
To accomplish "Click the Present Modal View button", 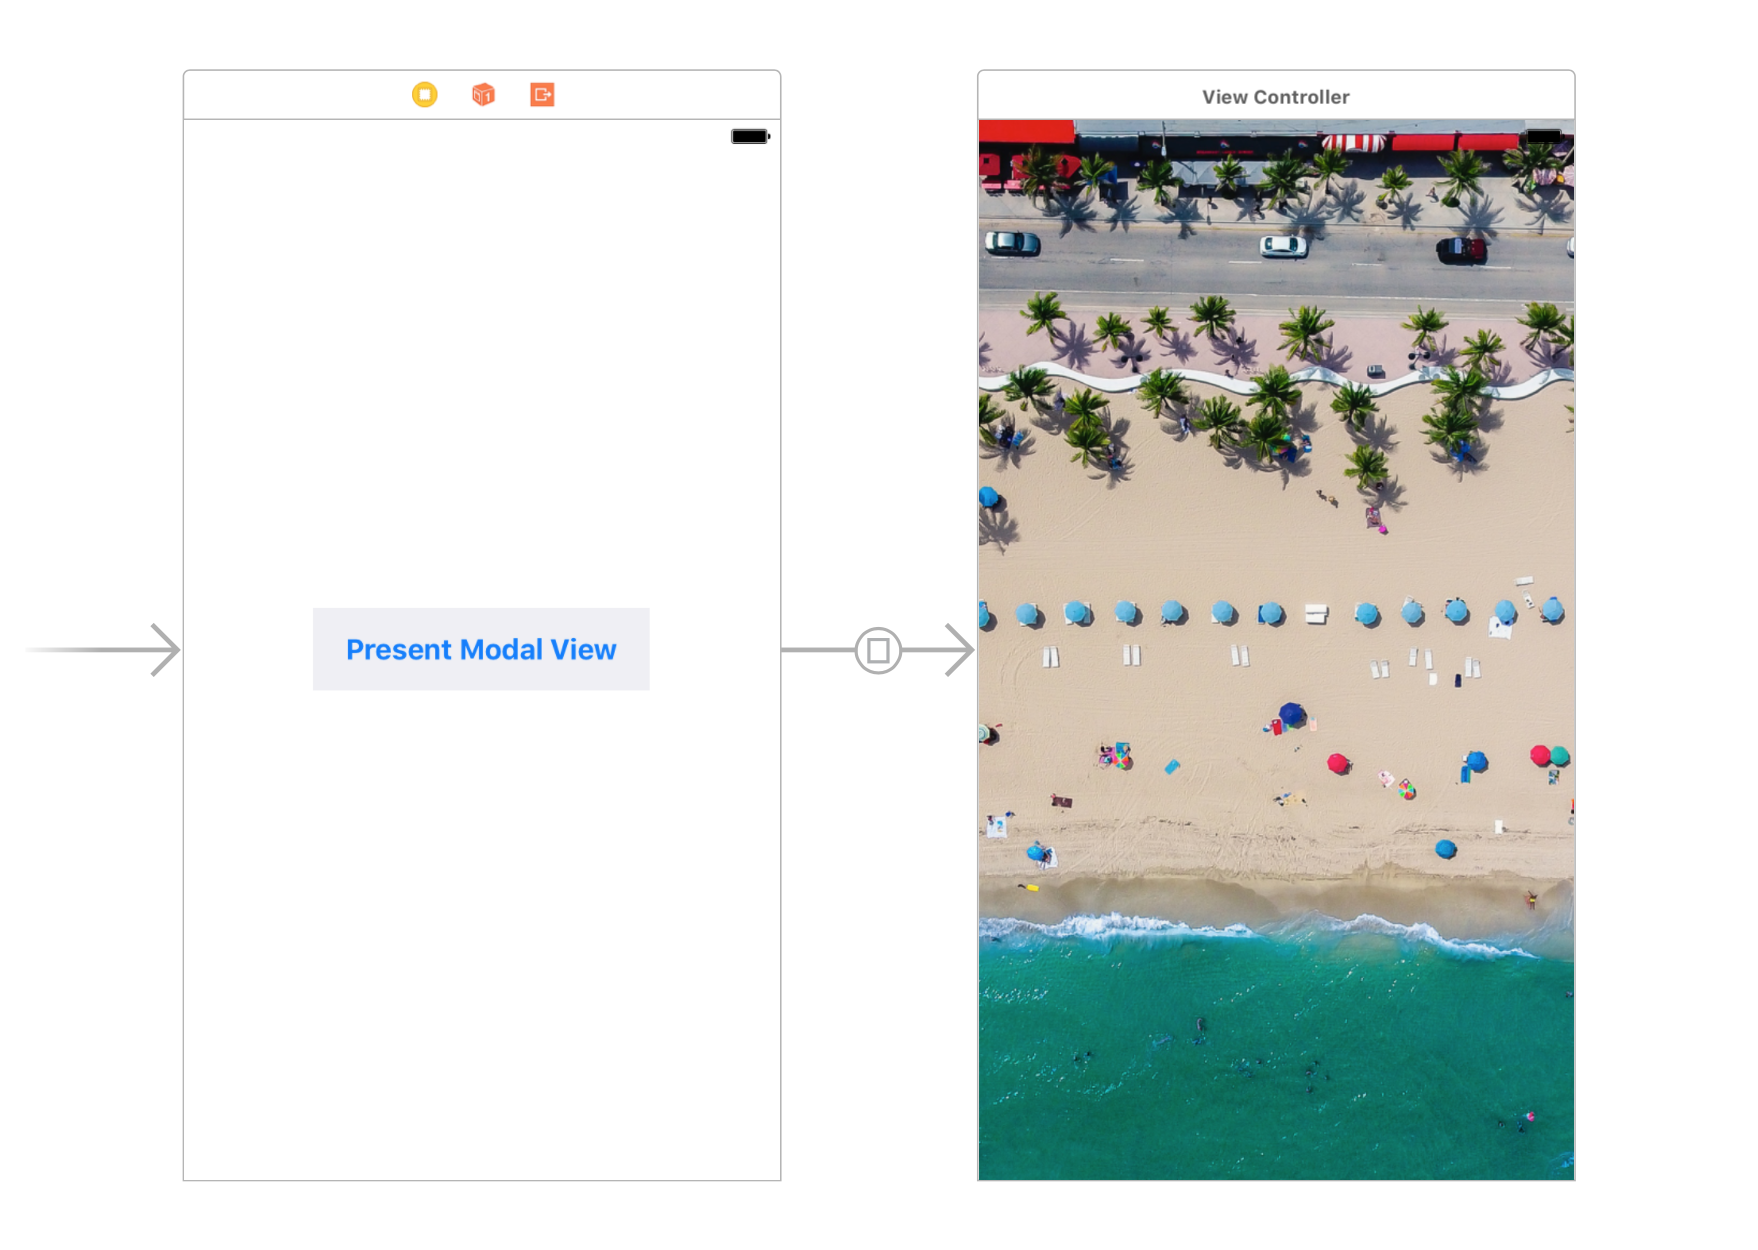I will coord(481,649).
